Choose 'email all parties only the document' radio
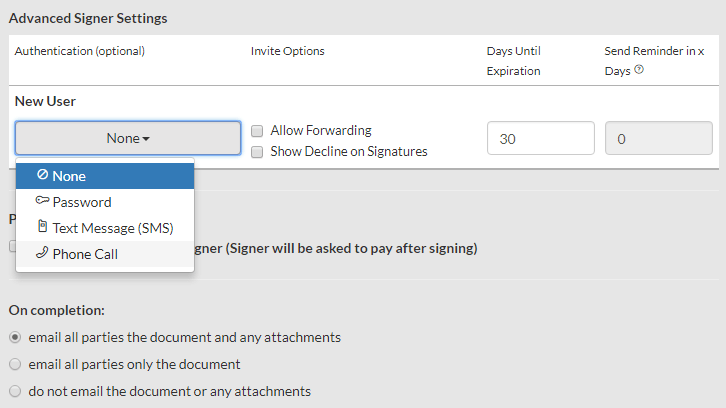The image size is (726, 408). [15, 364]
